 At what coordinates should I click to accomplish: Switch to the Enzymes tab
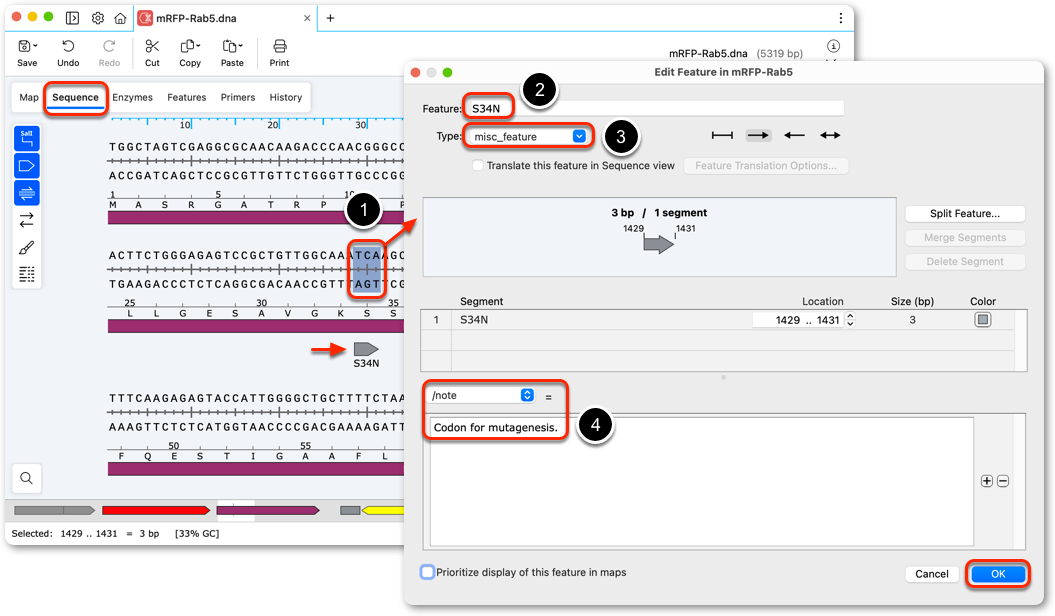tap(133, 98)
